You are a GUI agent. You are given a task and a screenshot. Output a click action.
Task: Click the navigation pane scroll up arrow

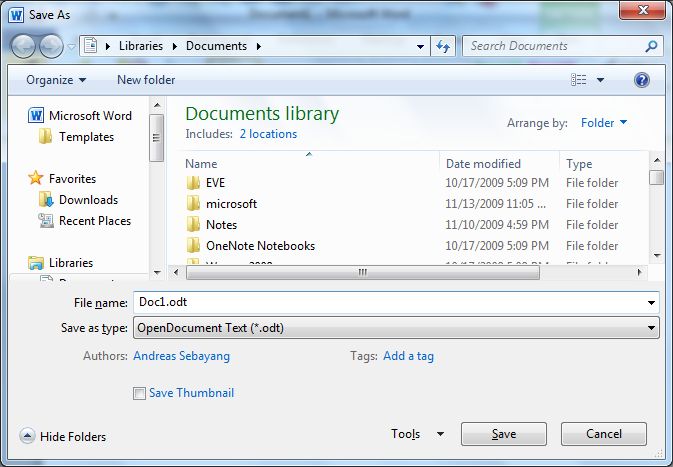(x=157, y=105)
